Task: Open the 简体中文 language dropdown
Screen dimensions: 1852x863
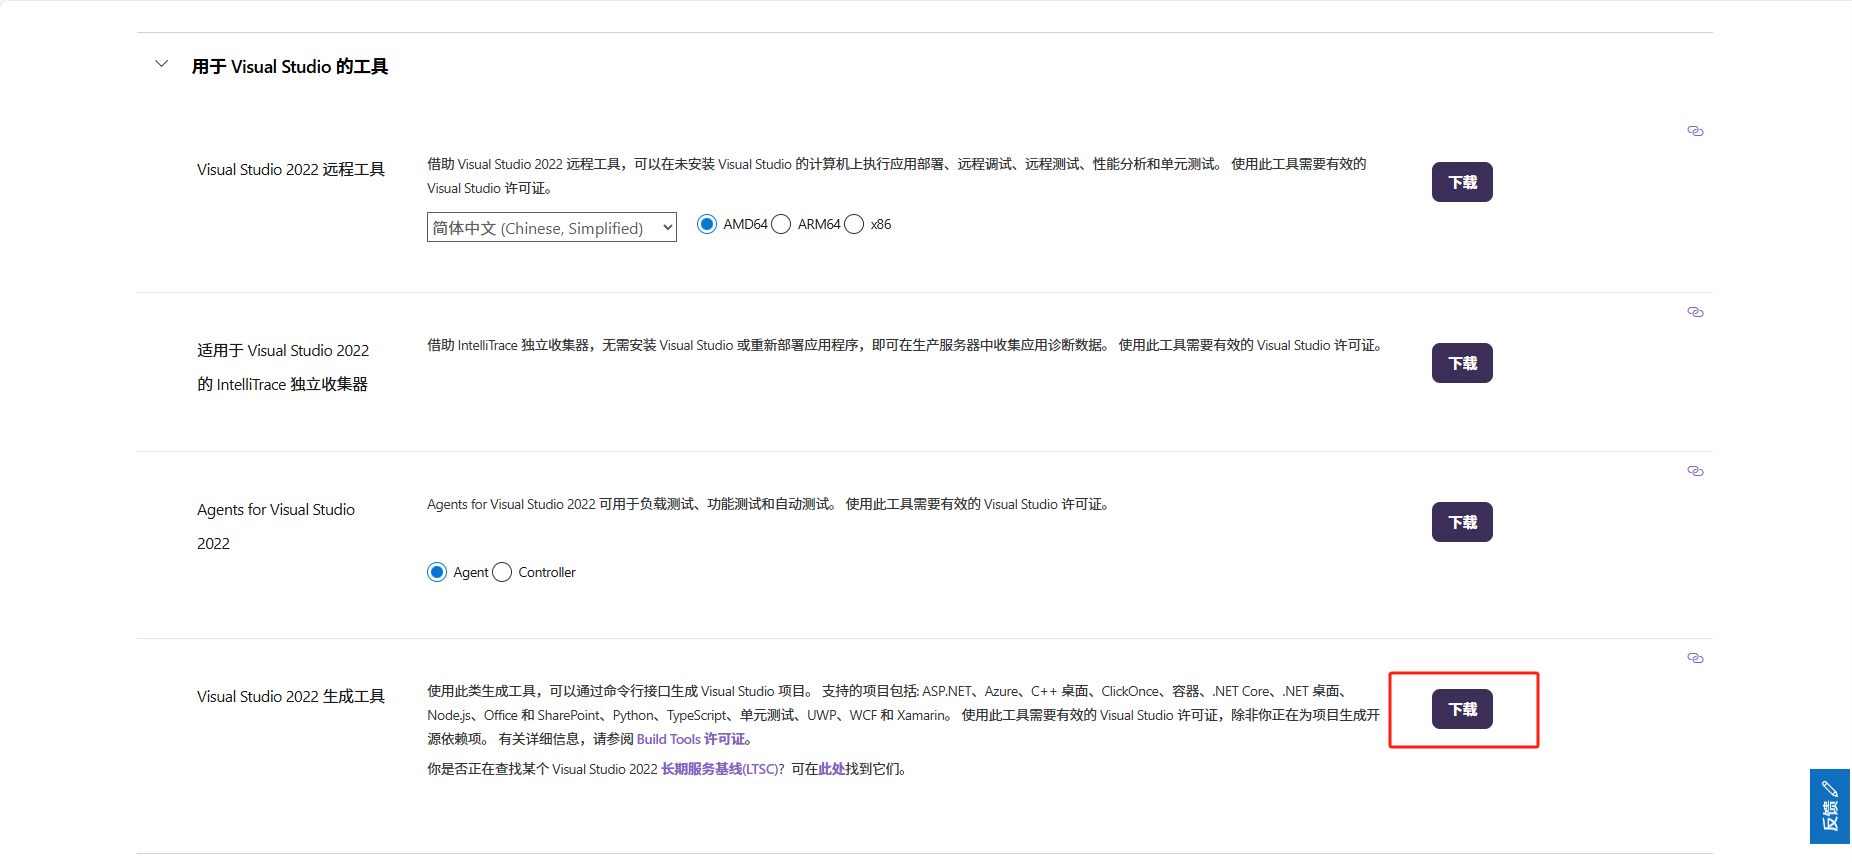Action: coord(551,228)
